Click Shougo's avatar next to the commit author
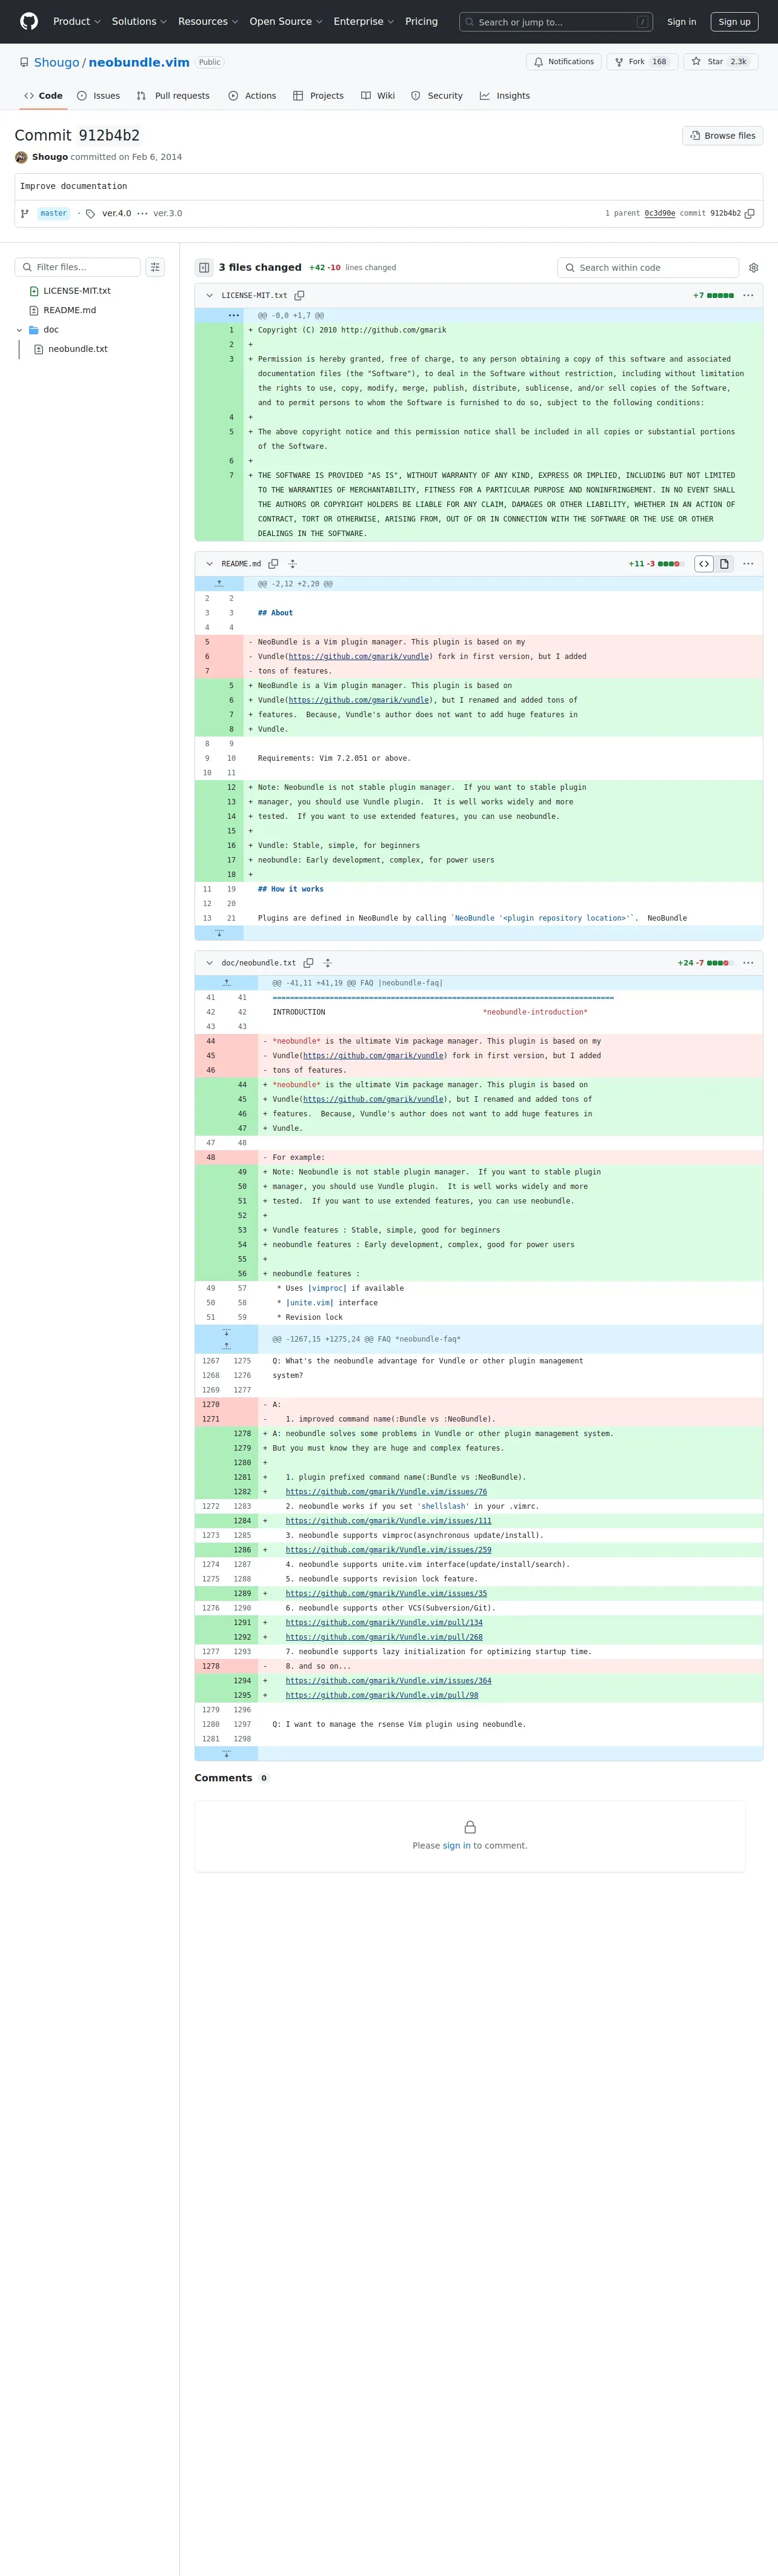This screenshot has width=778, height=2576. 21,157
